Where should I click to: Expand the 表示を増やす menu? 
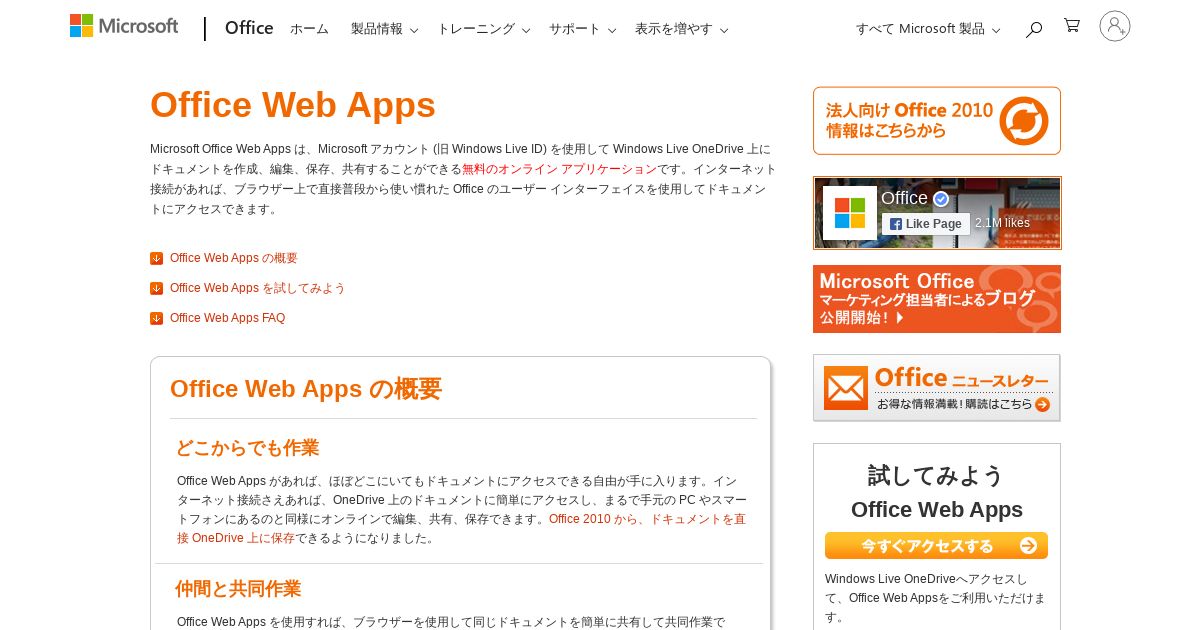click(681, 29)
